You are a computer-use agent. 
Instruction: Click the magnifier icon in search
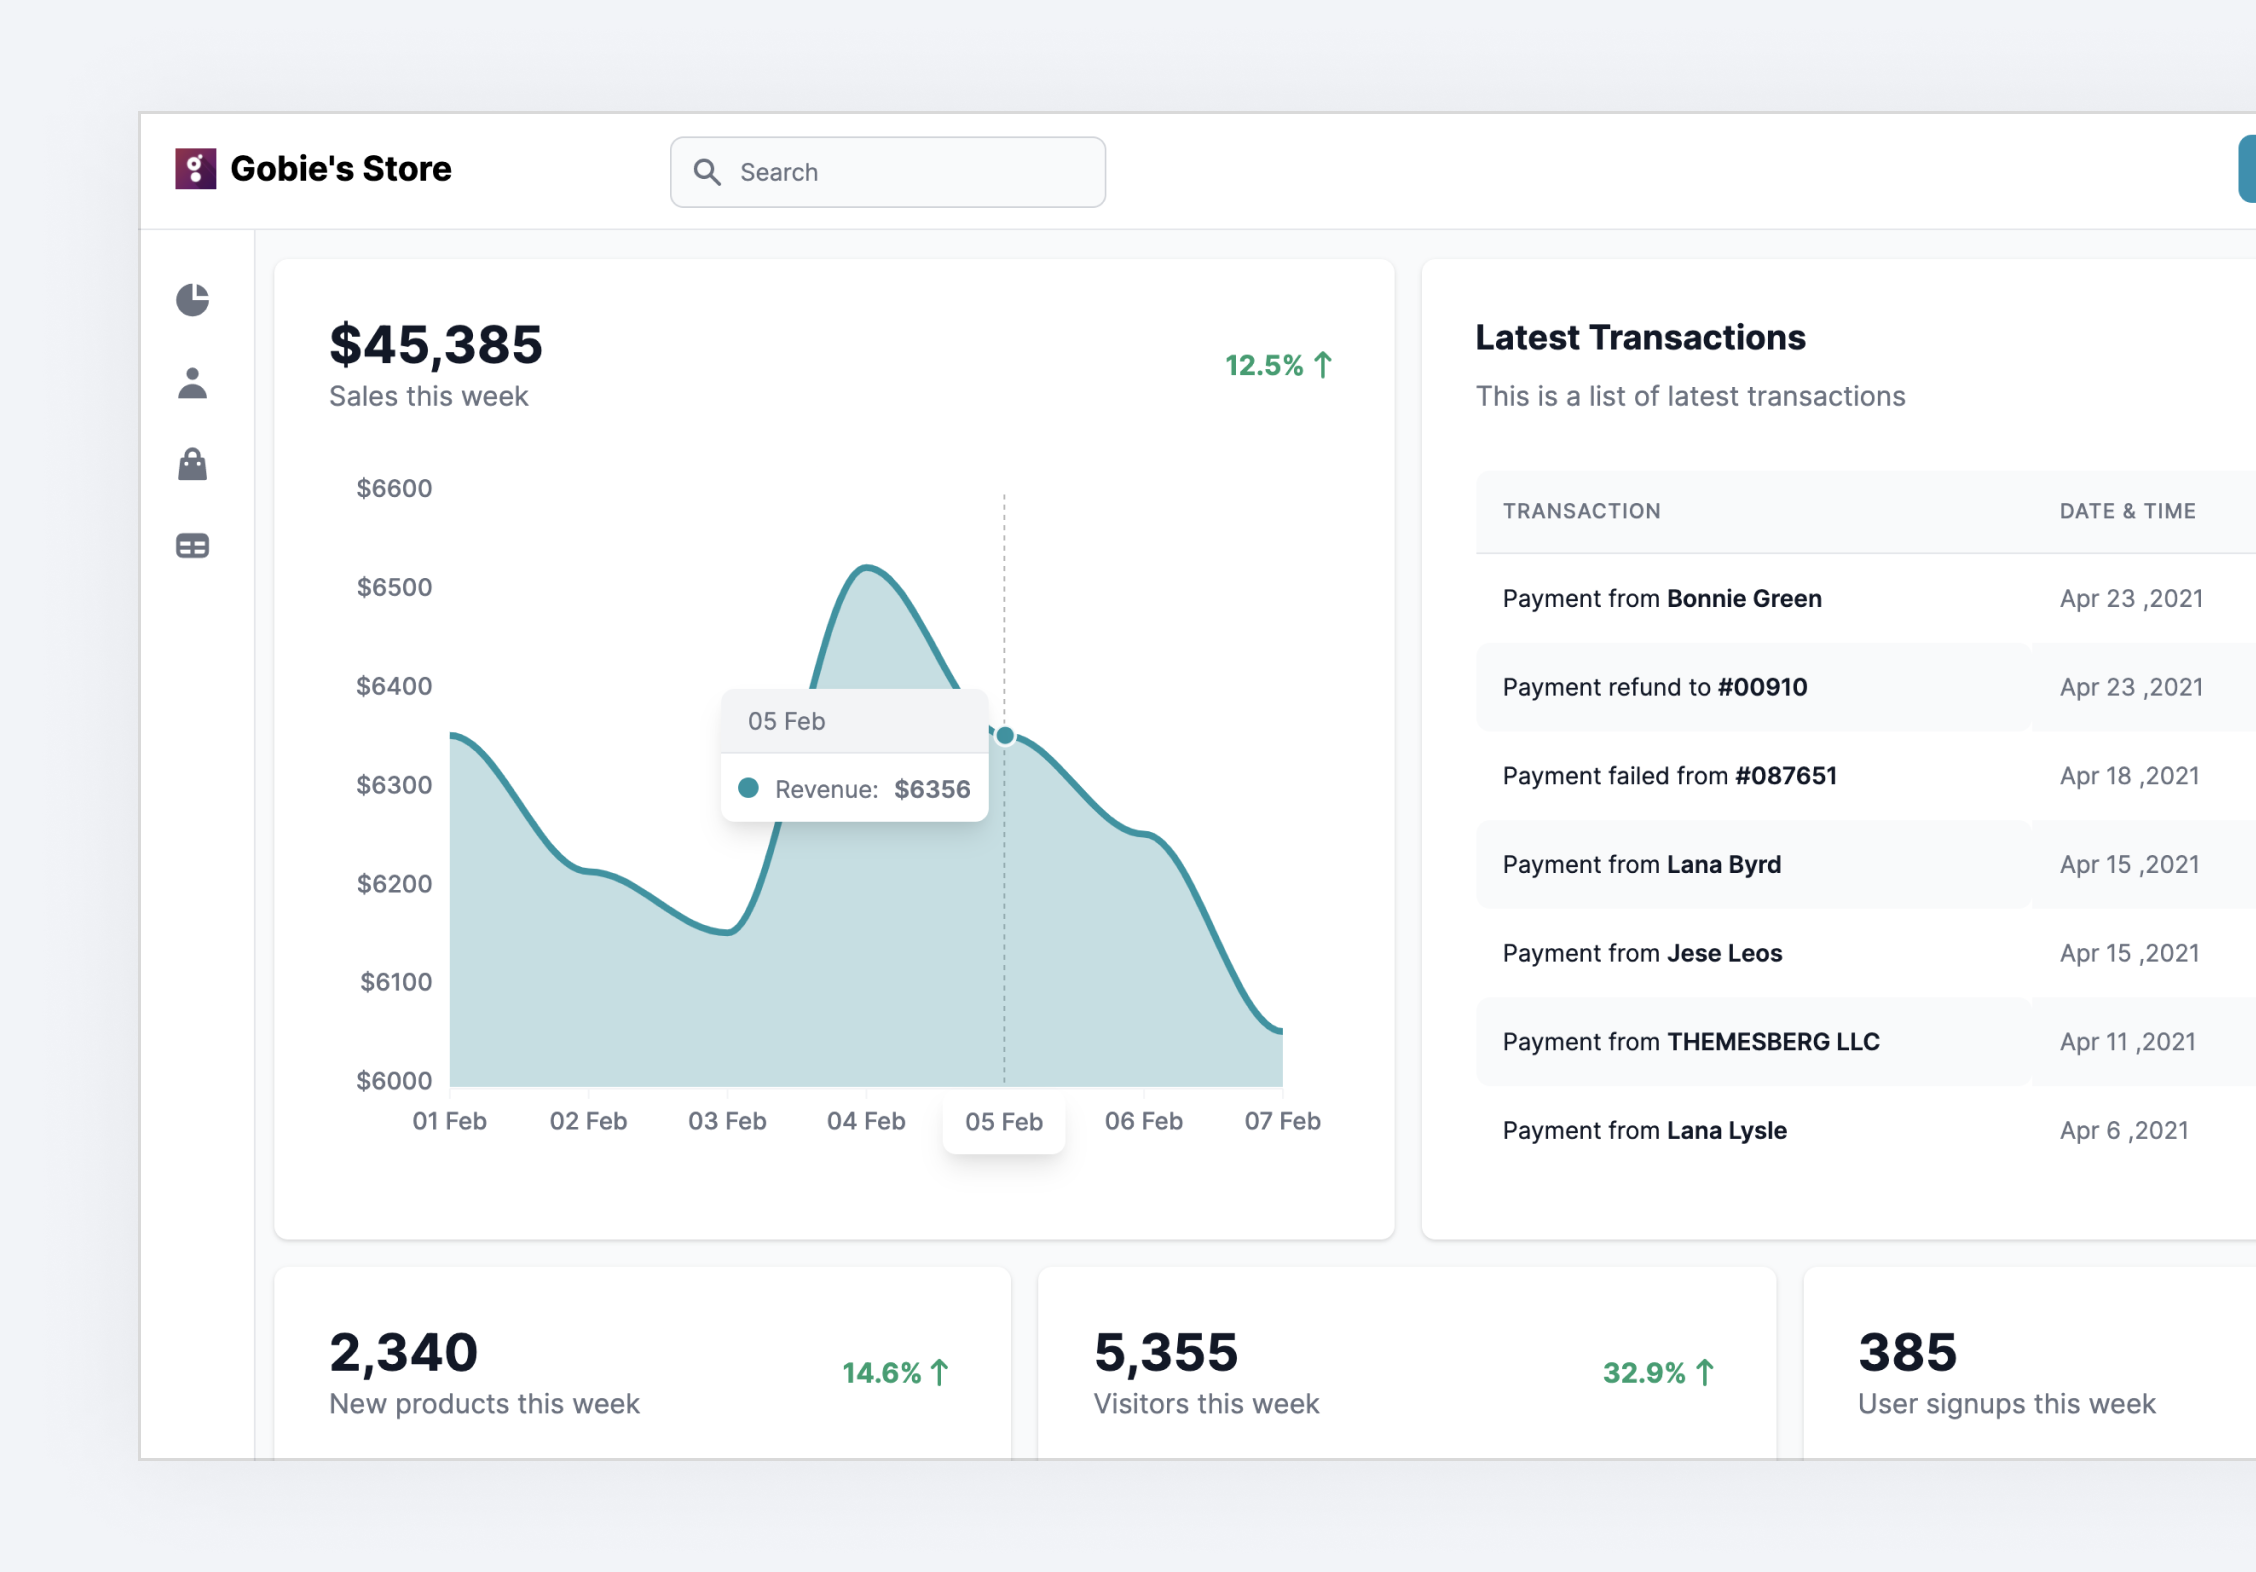[707, 172]
